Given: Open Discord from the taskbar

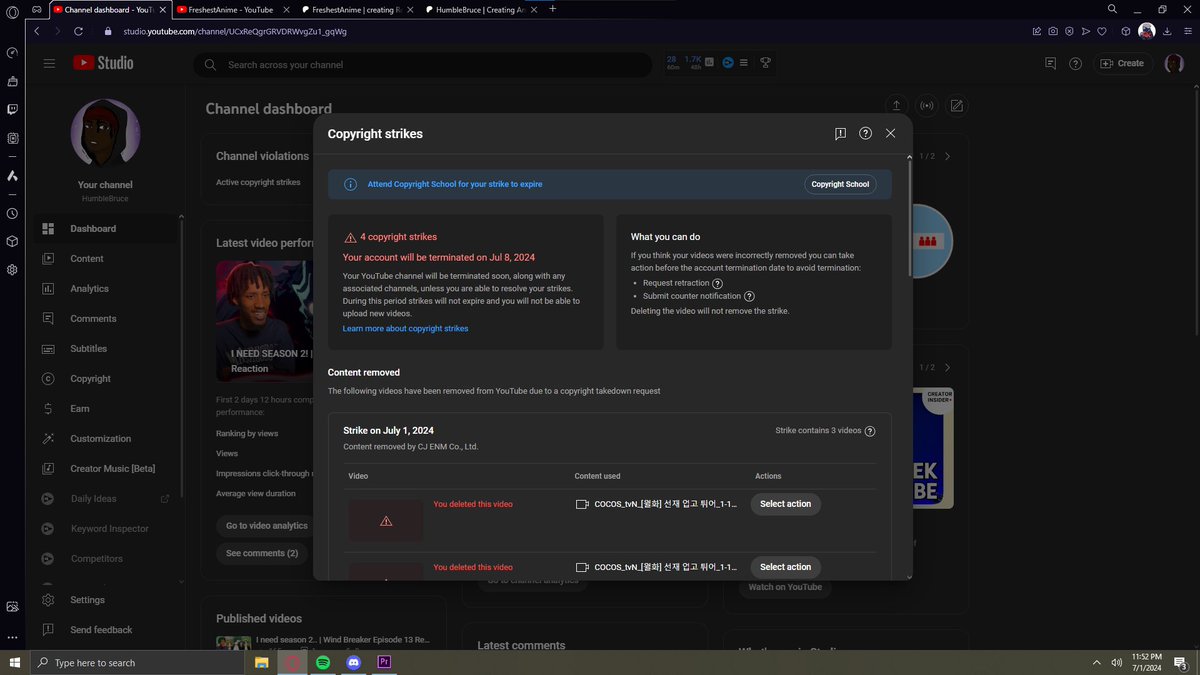Looking at the screenshot, I should click(353, 662).
